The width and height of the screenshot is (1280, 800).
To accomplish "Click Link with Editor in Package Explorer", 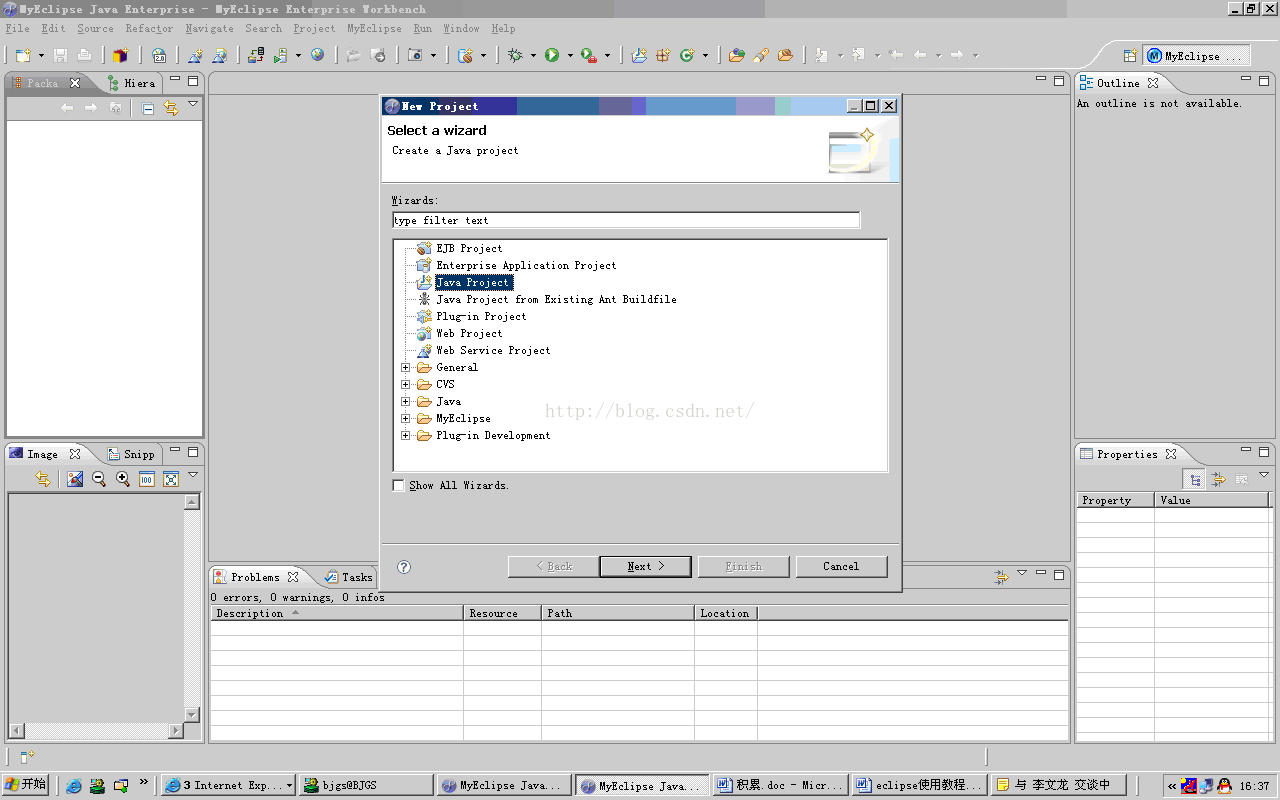I will click(x=171, y=108).
